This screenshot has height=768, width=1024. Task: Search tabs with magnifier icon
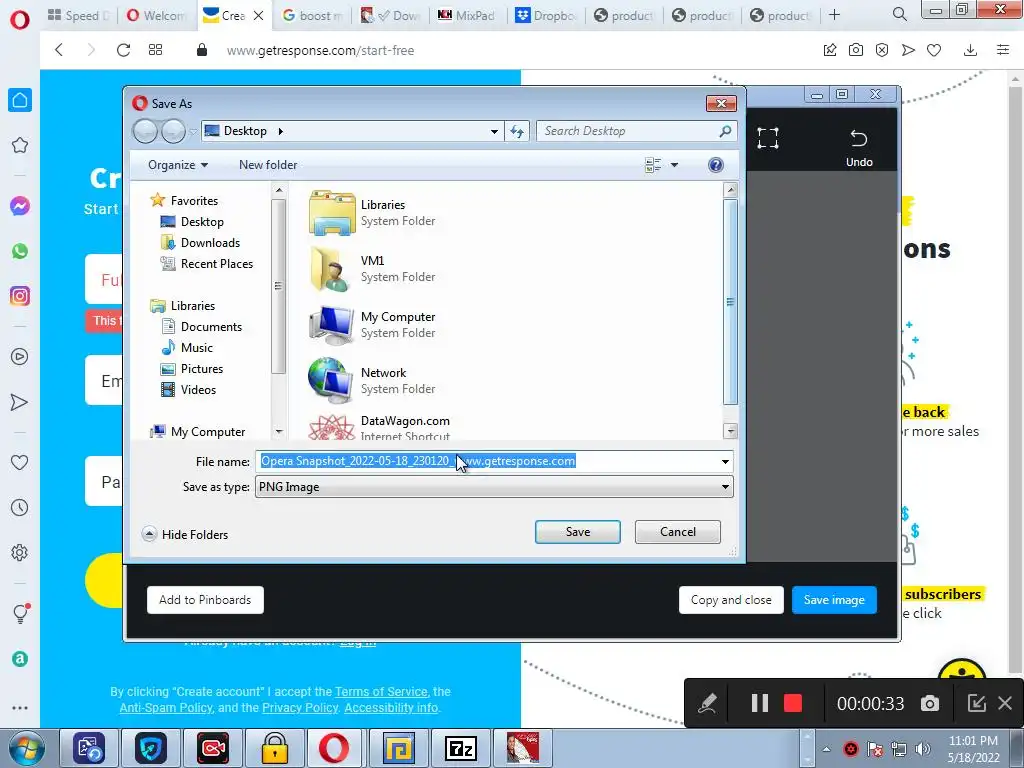(899, 14)
